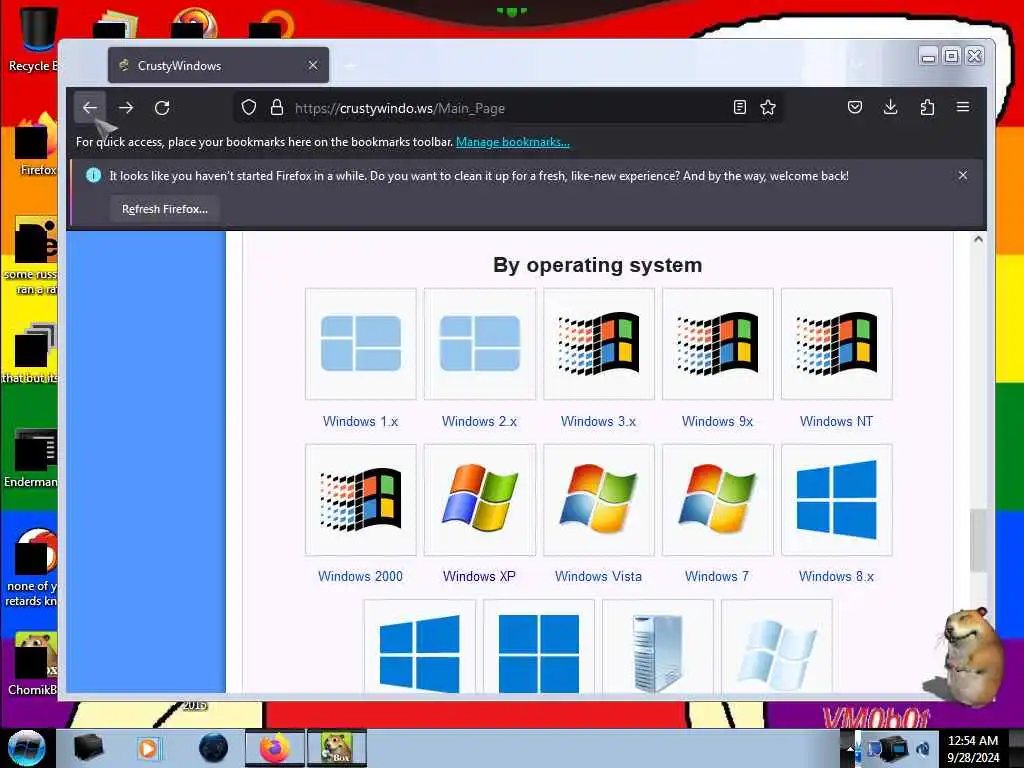Follow the Windows 2000 text link
This screenshot has height=768, width=1024.
click(x=360, y=576)
